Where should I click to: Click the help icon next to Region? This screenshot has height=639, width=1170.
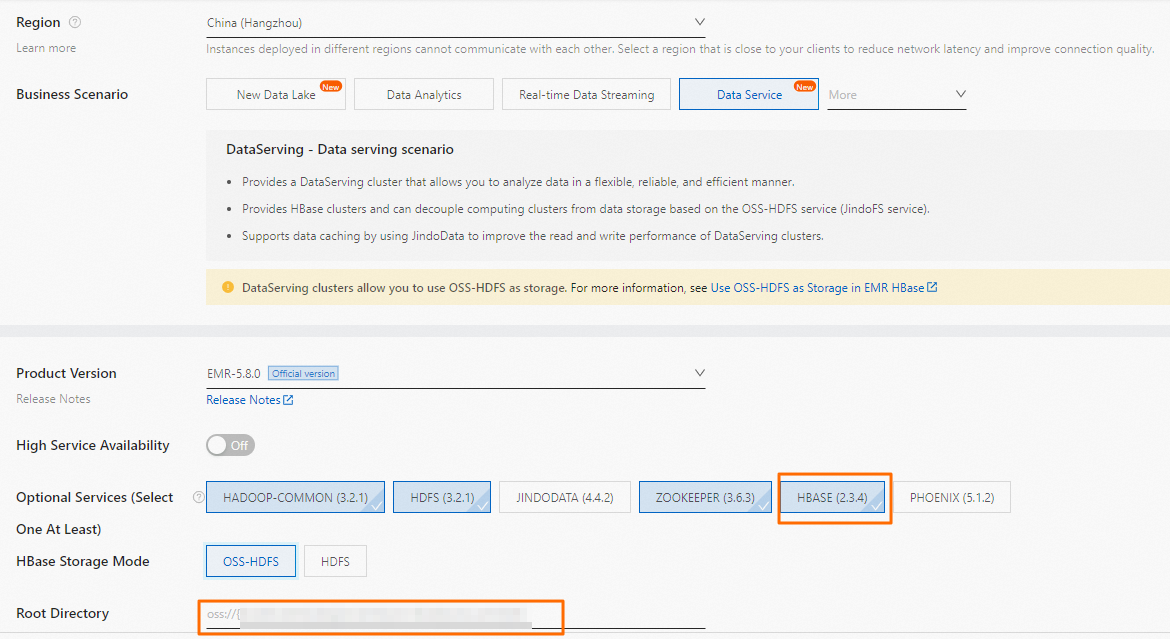point(77,21)
